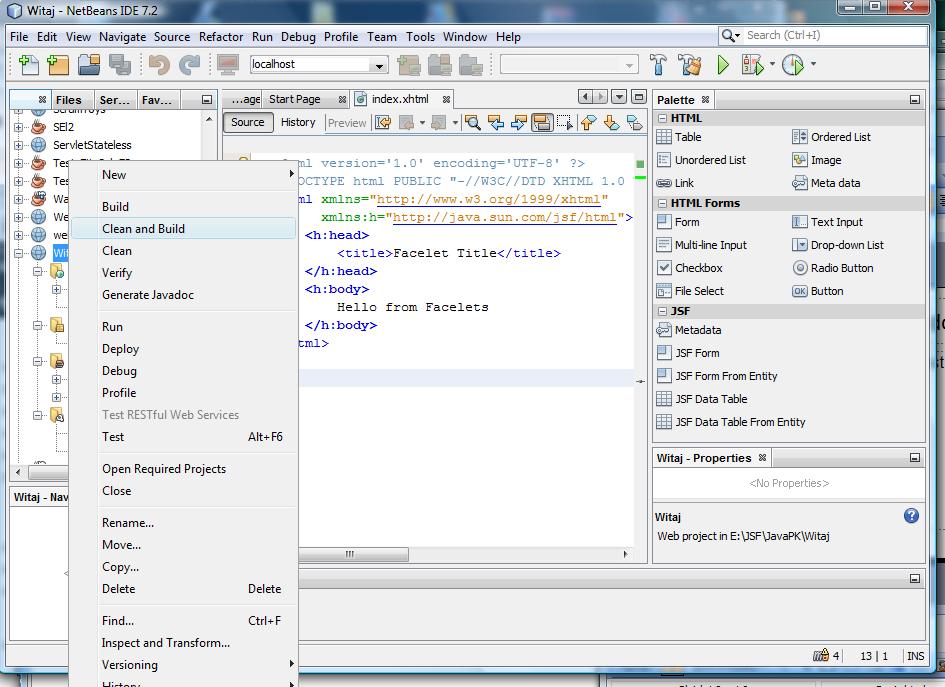Select the File Select palette item
Screen dimensions: 945x687
coord(689,291)
